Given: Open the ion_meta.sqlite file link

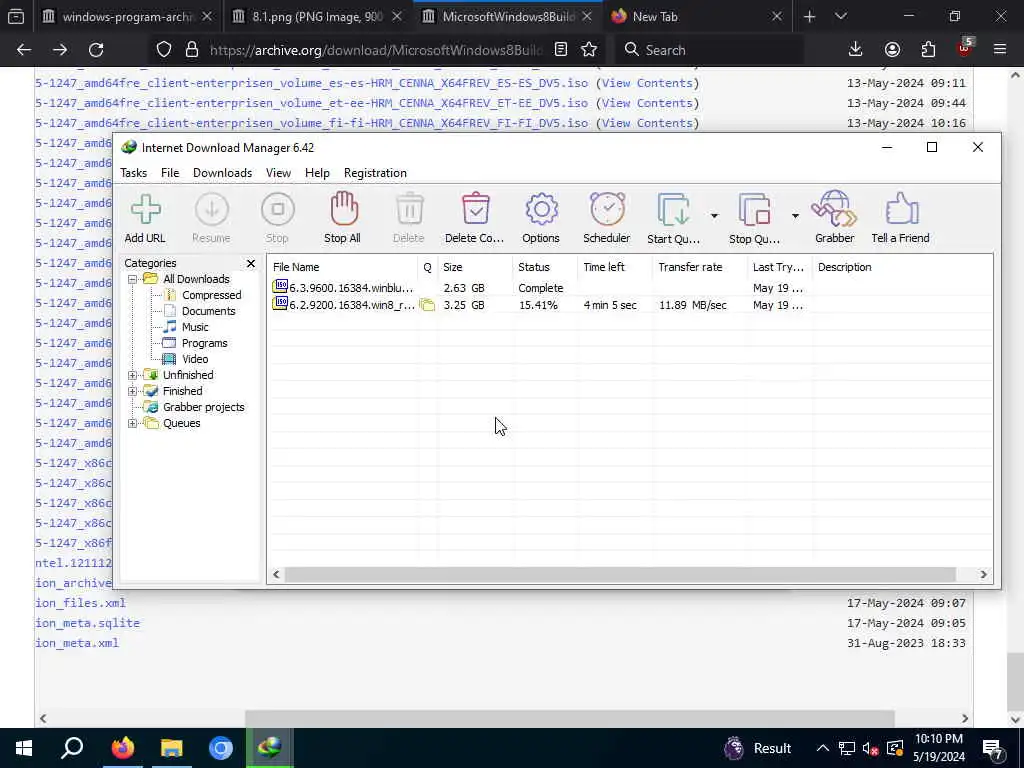Looking at the screenshot, I should (88, 623).
